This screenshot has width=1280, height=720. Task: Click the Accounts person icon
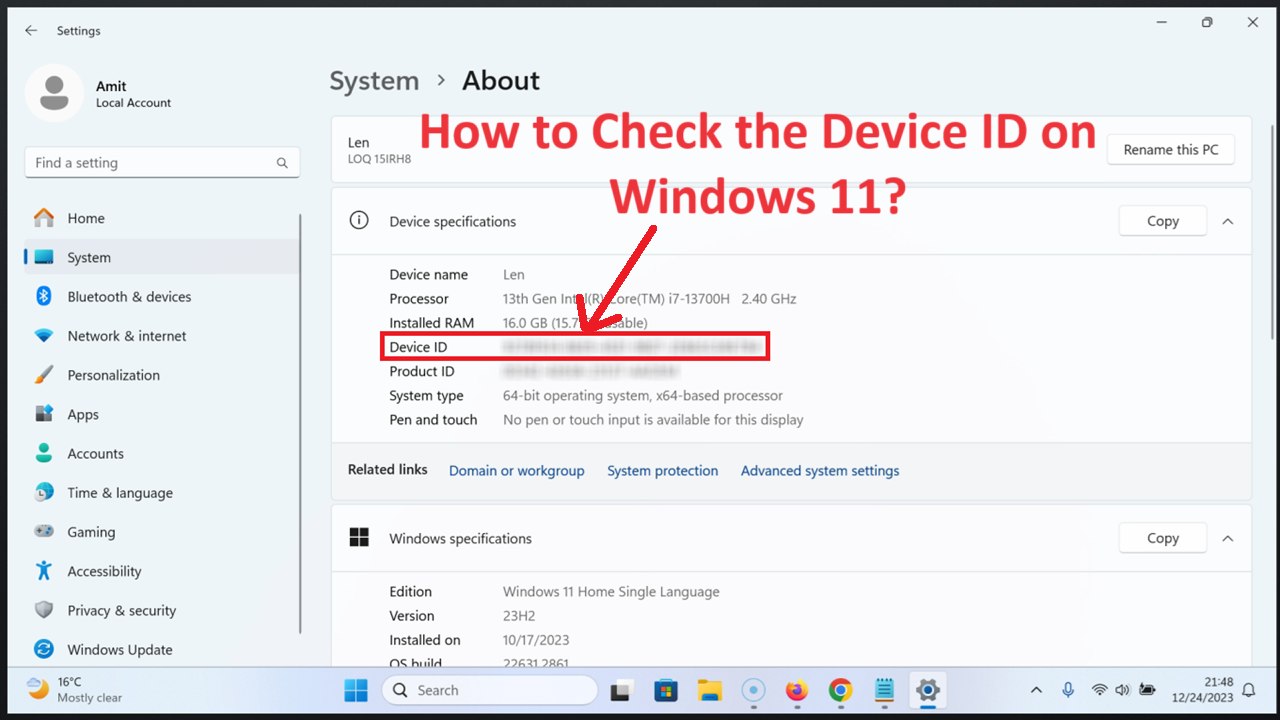click(44, 453)
